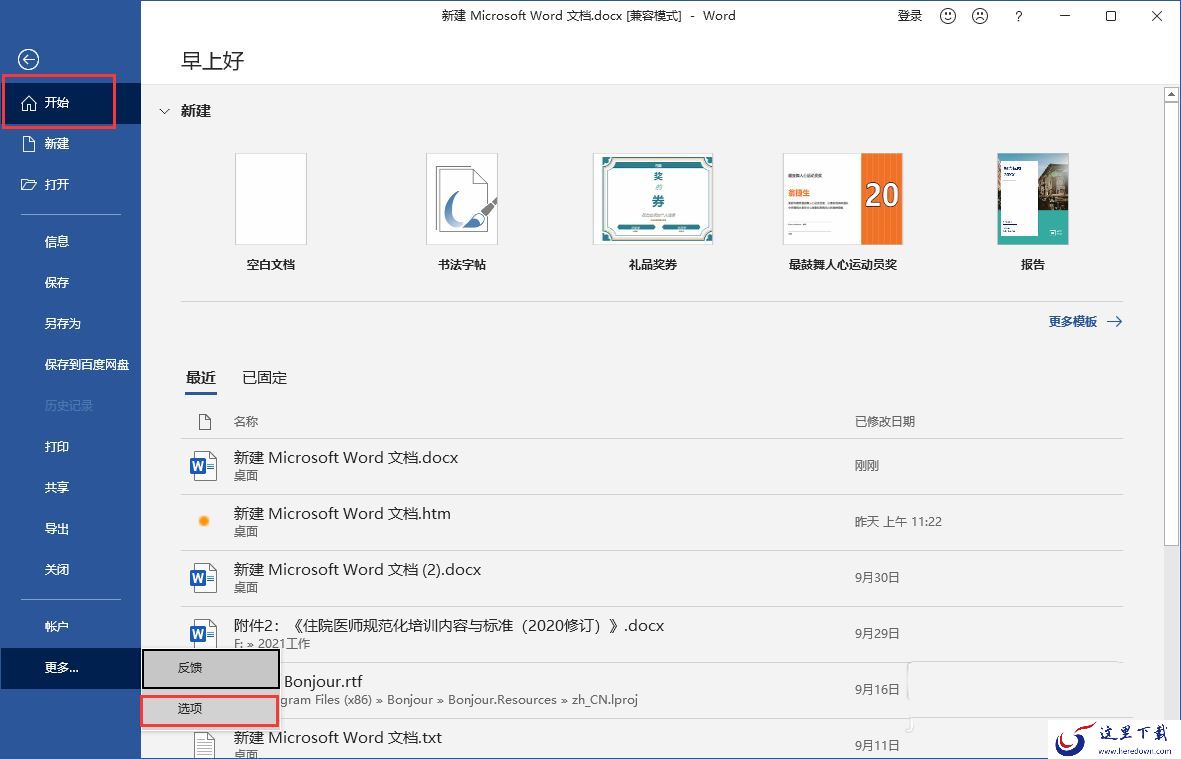
Task: Click the 9月30日 date cell
Action: point(877,578)
